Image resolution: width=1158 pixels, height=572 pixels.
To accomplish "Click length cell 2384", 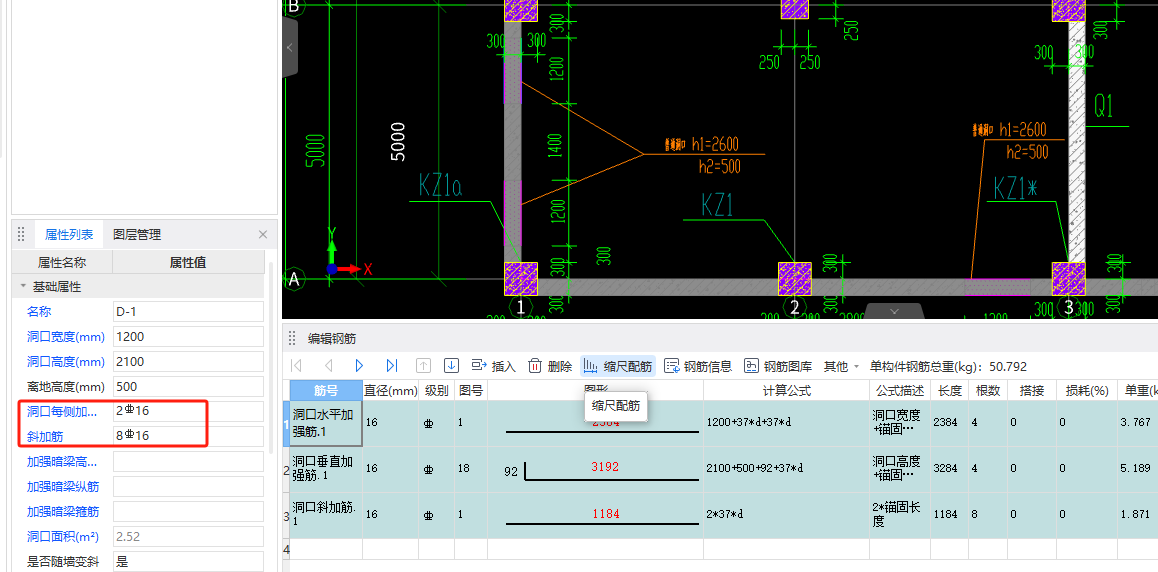I will (x=950, y=423).
